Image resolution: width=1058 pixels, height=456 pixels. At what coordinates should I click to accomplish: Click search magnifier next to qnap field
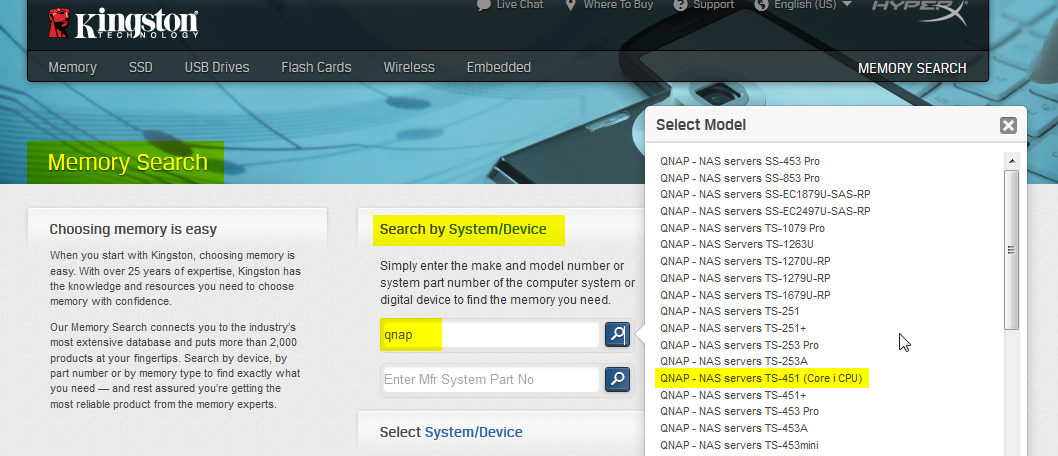pos(618,334)
